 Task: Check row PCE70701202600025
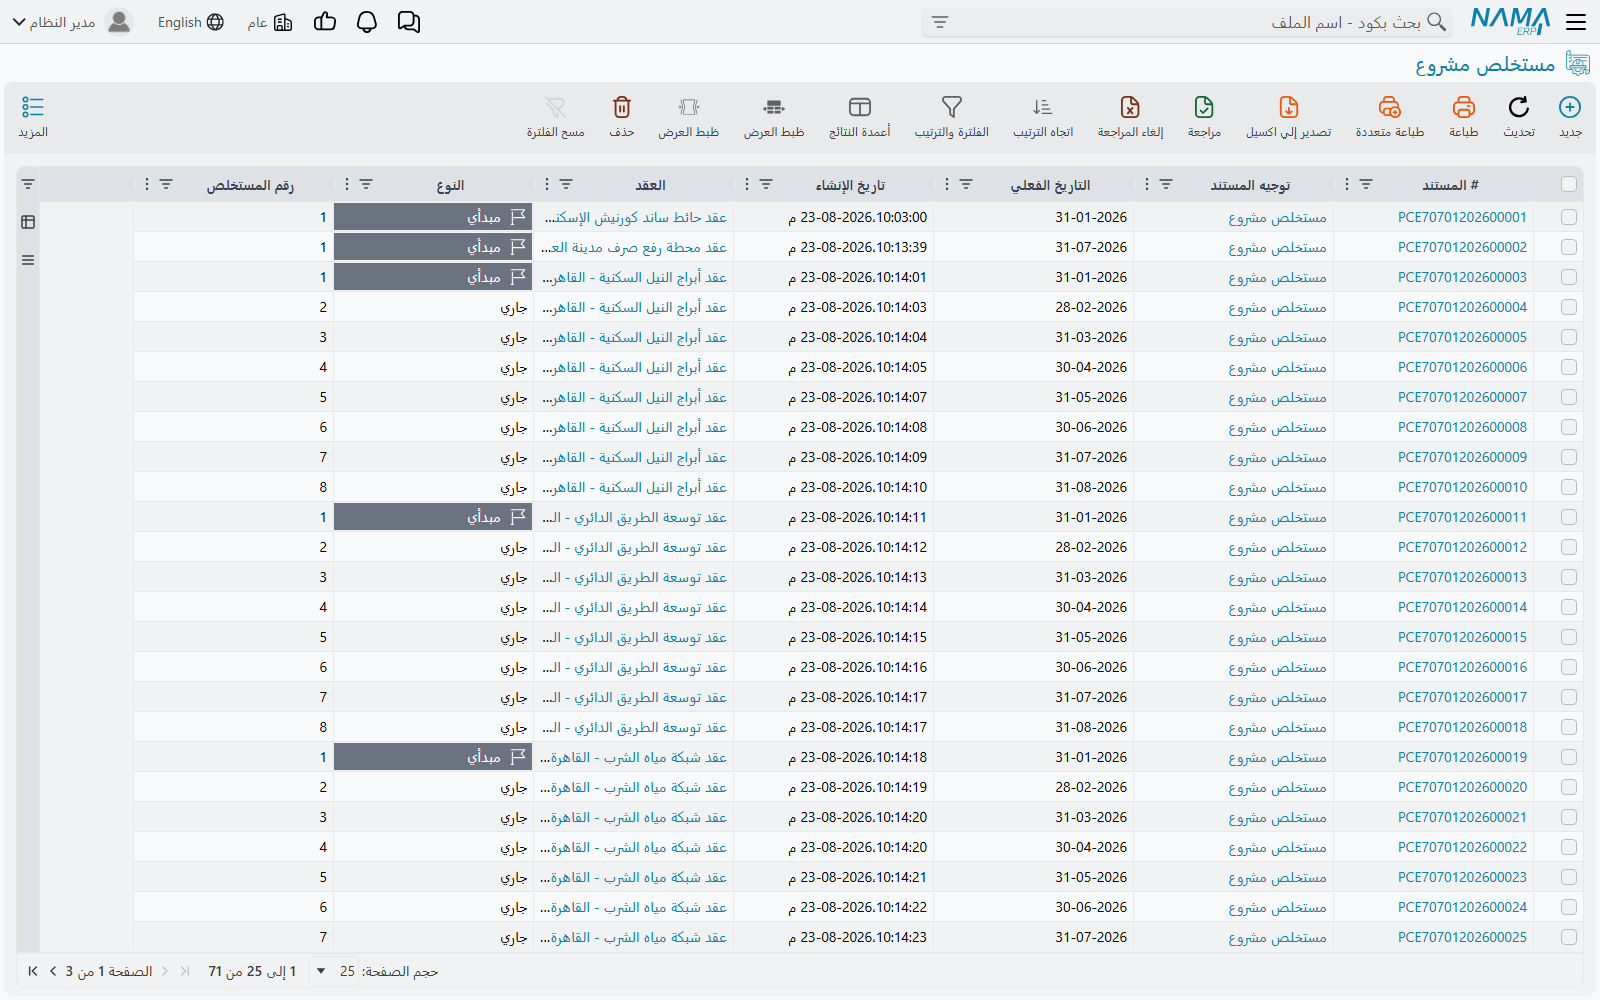[1569, 937]
